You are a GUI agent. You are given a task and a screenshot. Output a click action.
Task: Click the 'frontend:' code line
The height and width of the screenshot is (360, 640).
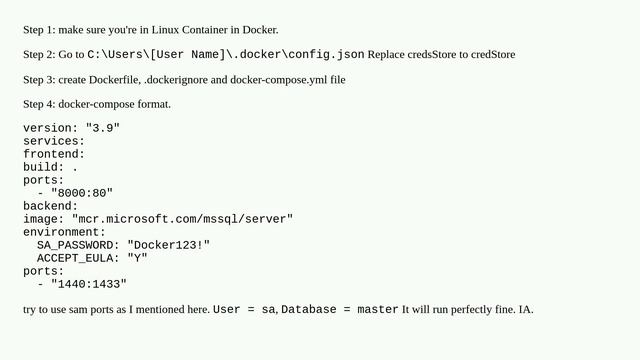pyautogui.click(x=54, y=154)
